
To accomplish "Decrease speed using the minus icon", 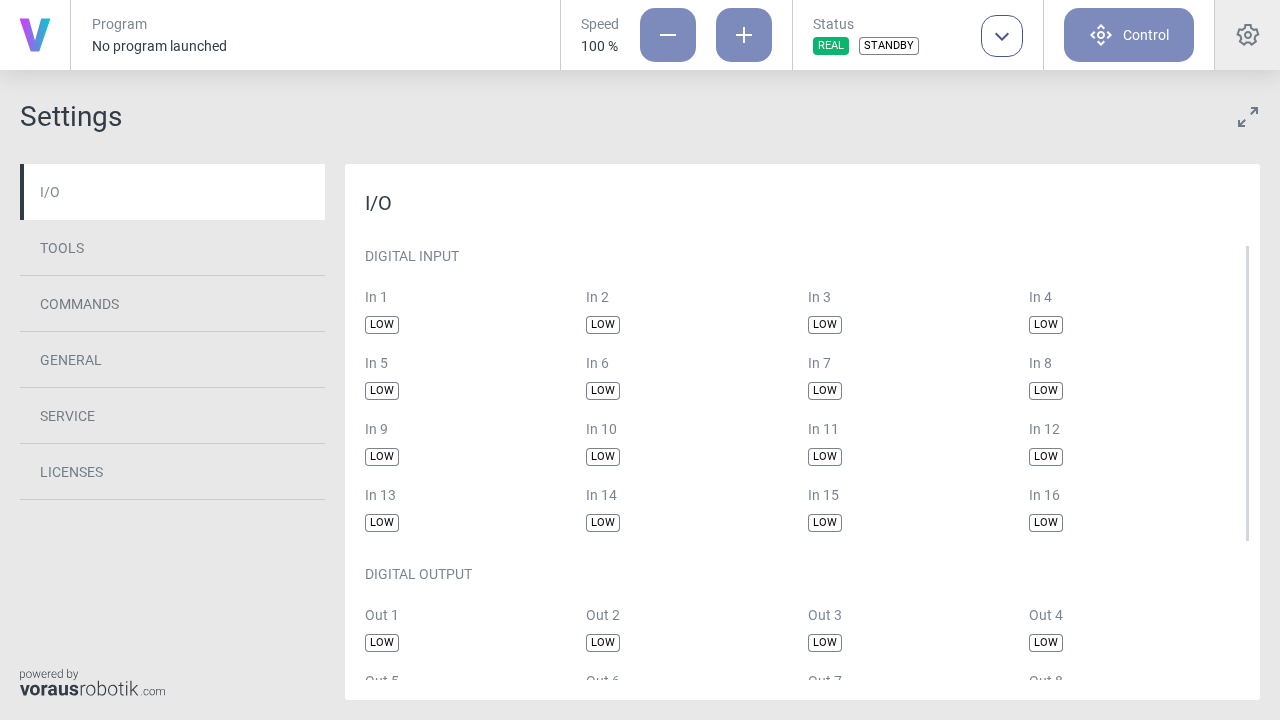I will click(667, 34).
